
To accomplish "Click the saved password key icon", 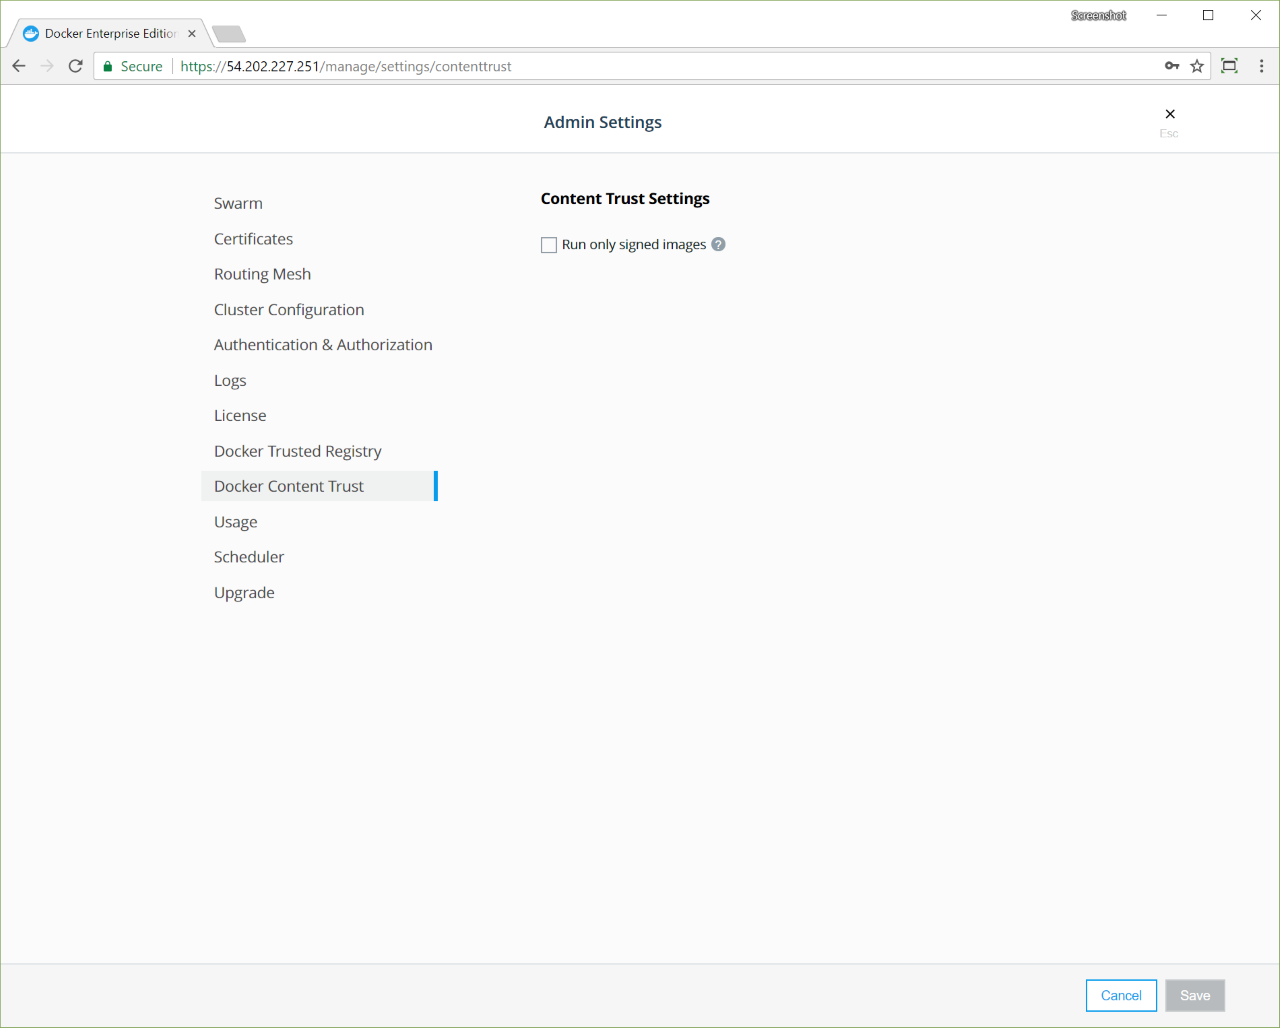I will (1172, 66).
